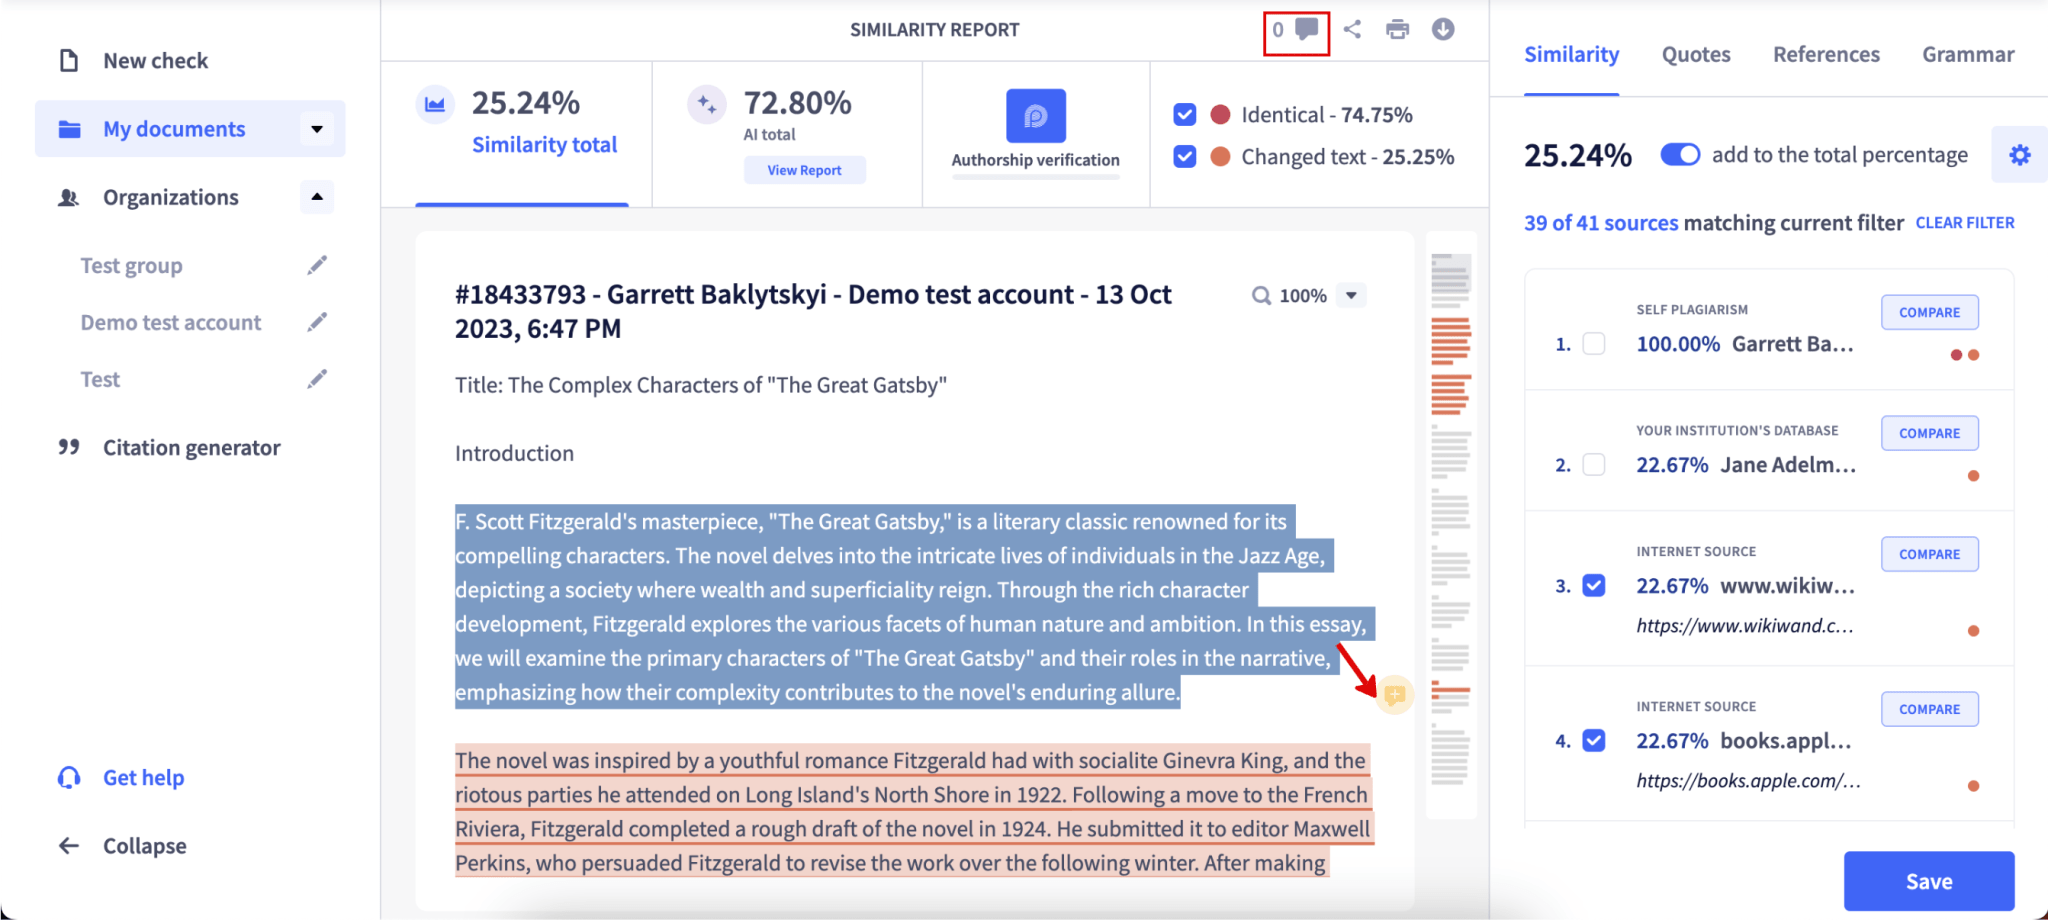Click View Report under AI total

804,169
